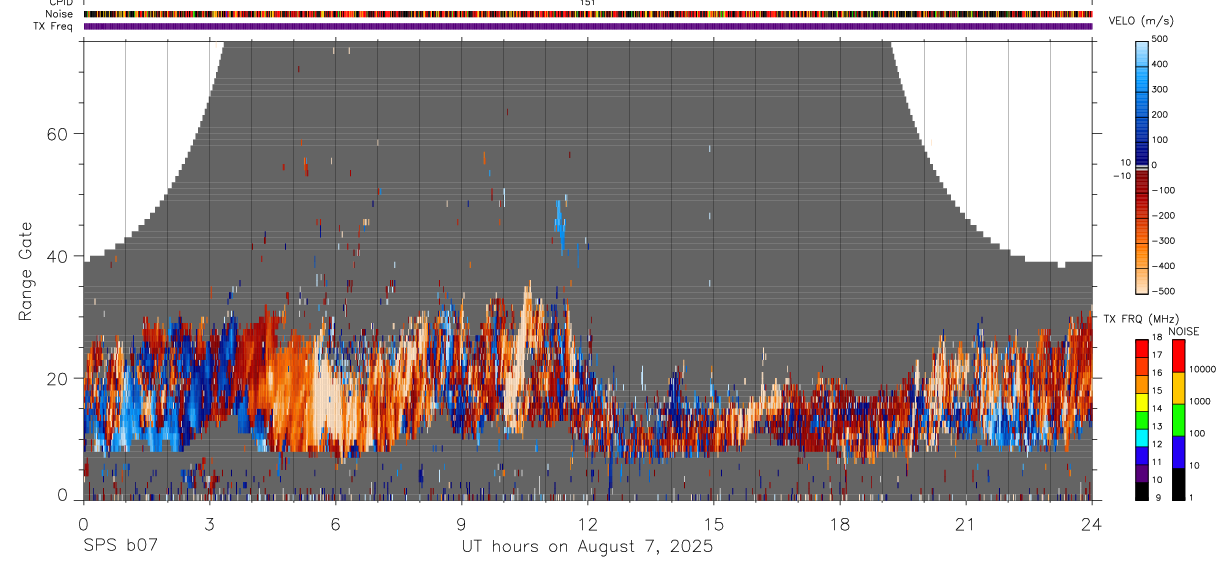Click the '1000' noise scale label

click(x=1199, y=401)
